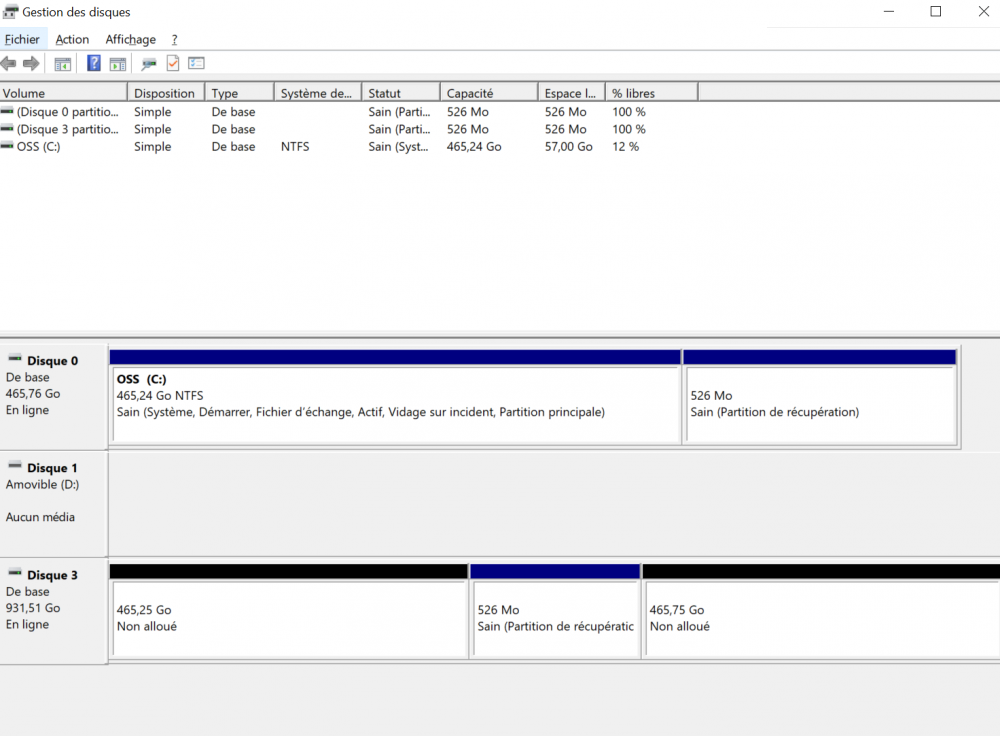Click the show/hide action pane icon

(x=118, y=64)
